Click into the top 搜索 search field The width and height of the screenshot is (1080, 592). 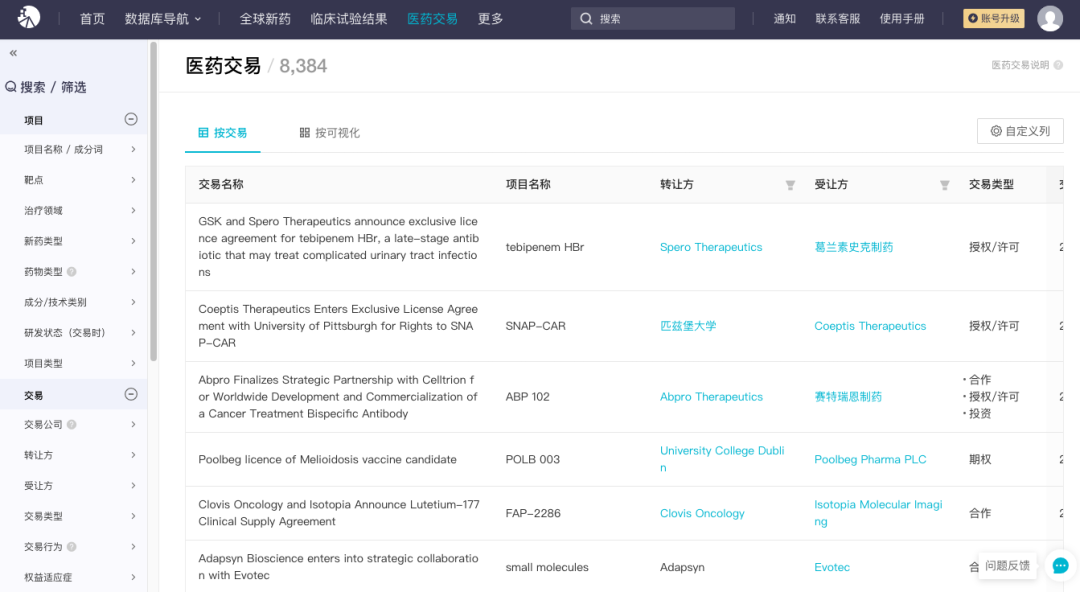[653, 19]
